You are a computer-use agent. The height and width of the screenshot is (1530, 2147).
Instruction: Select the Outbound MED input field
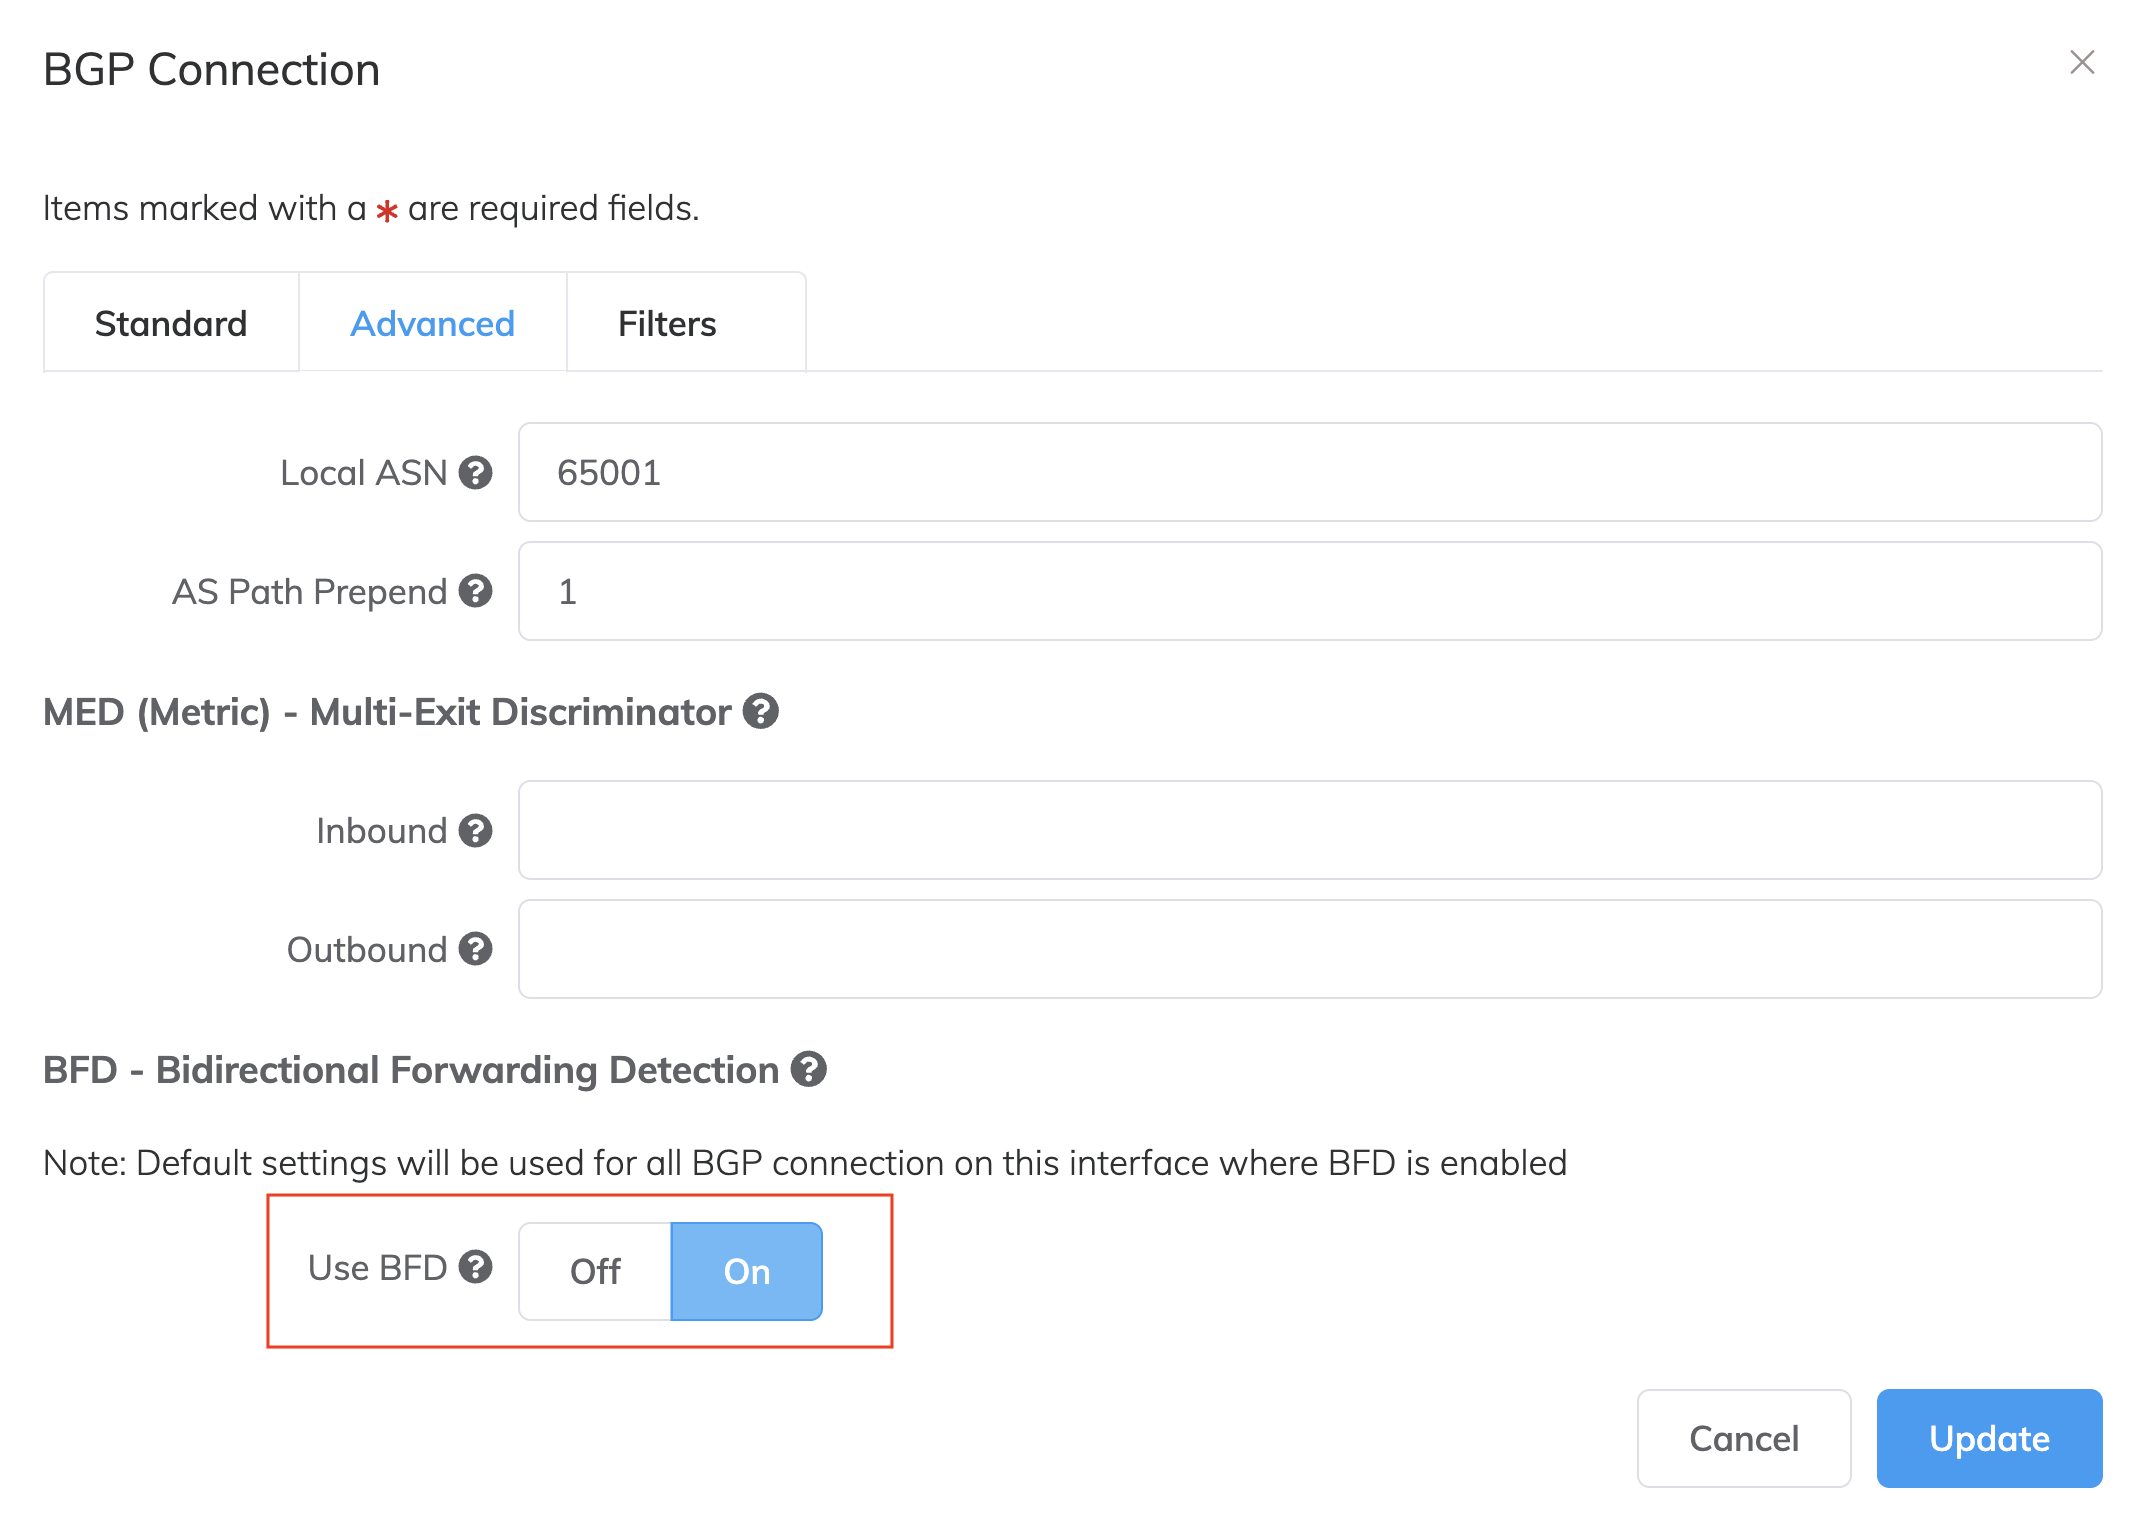click(x=1309, y=950)
